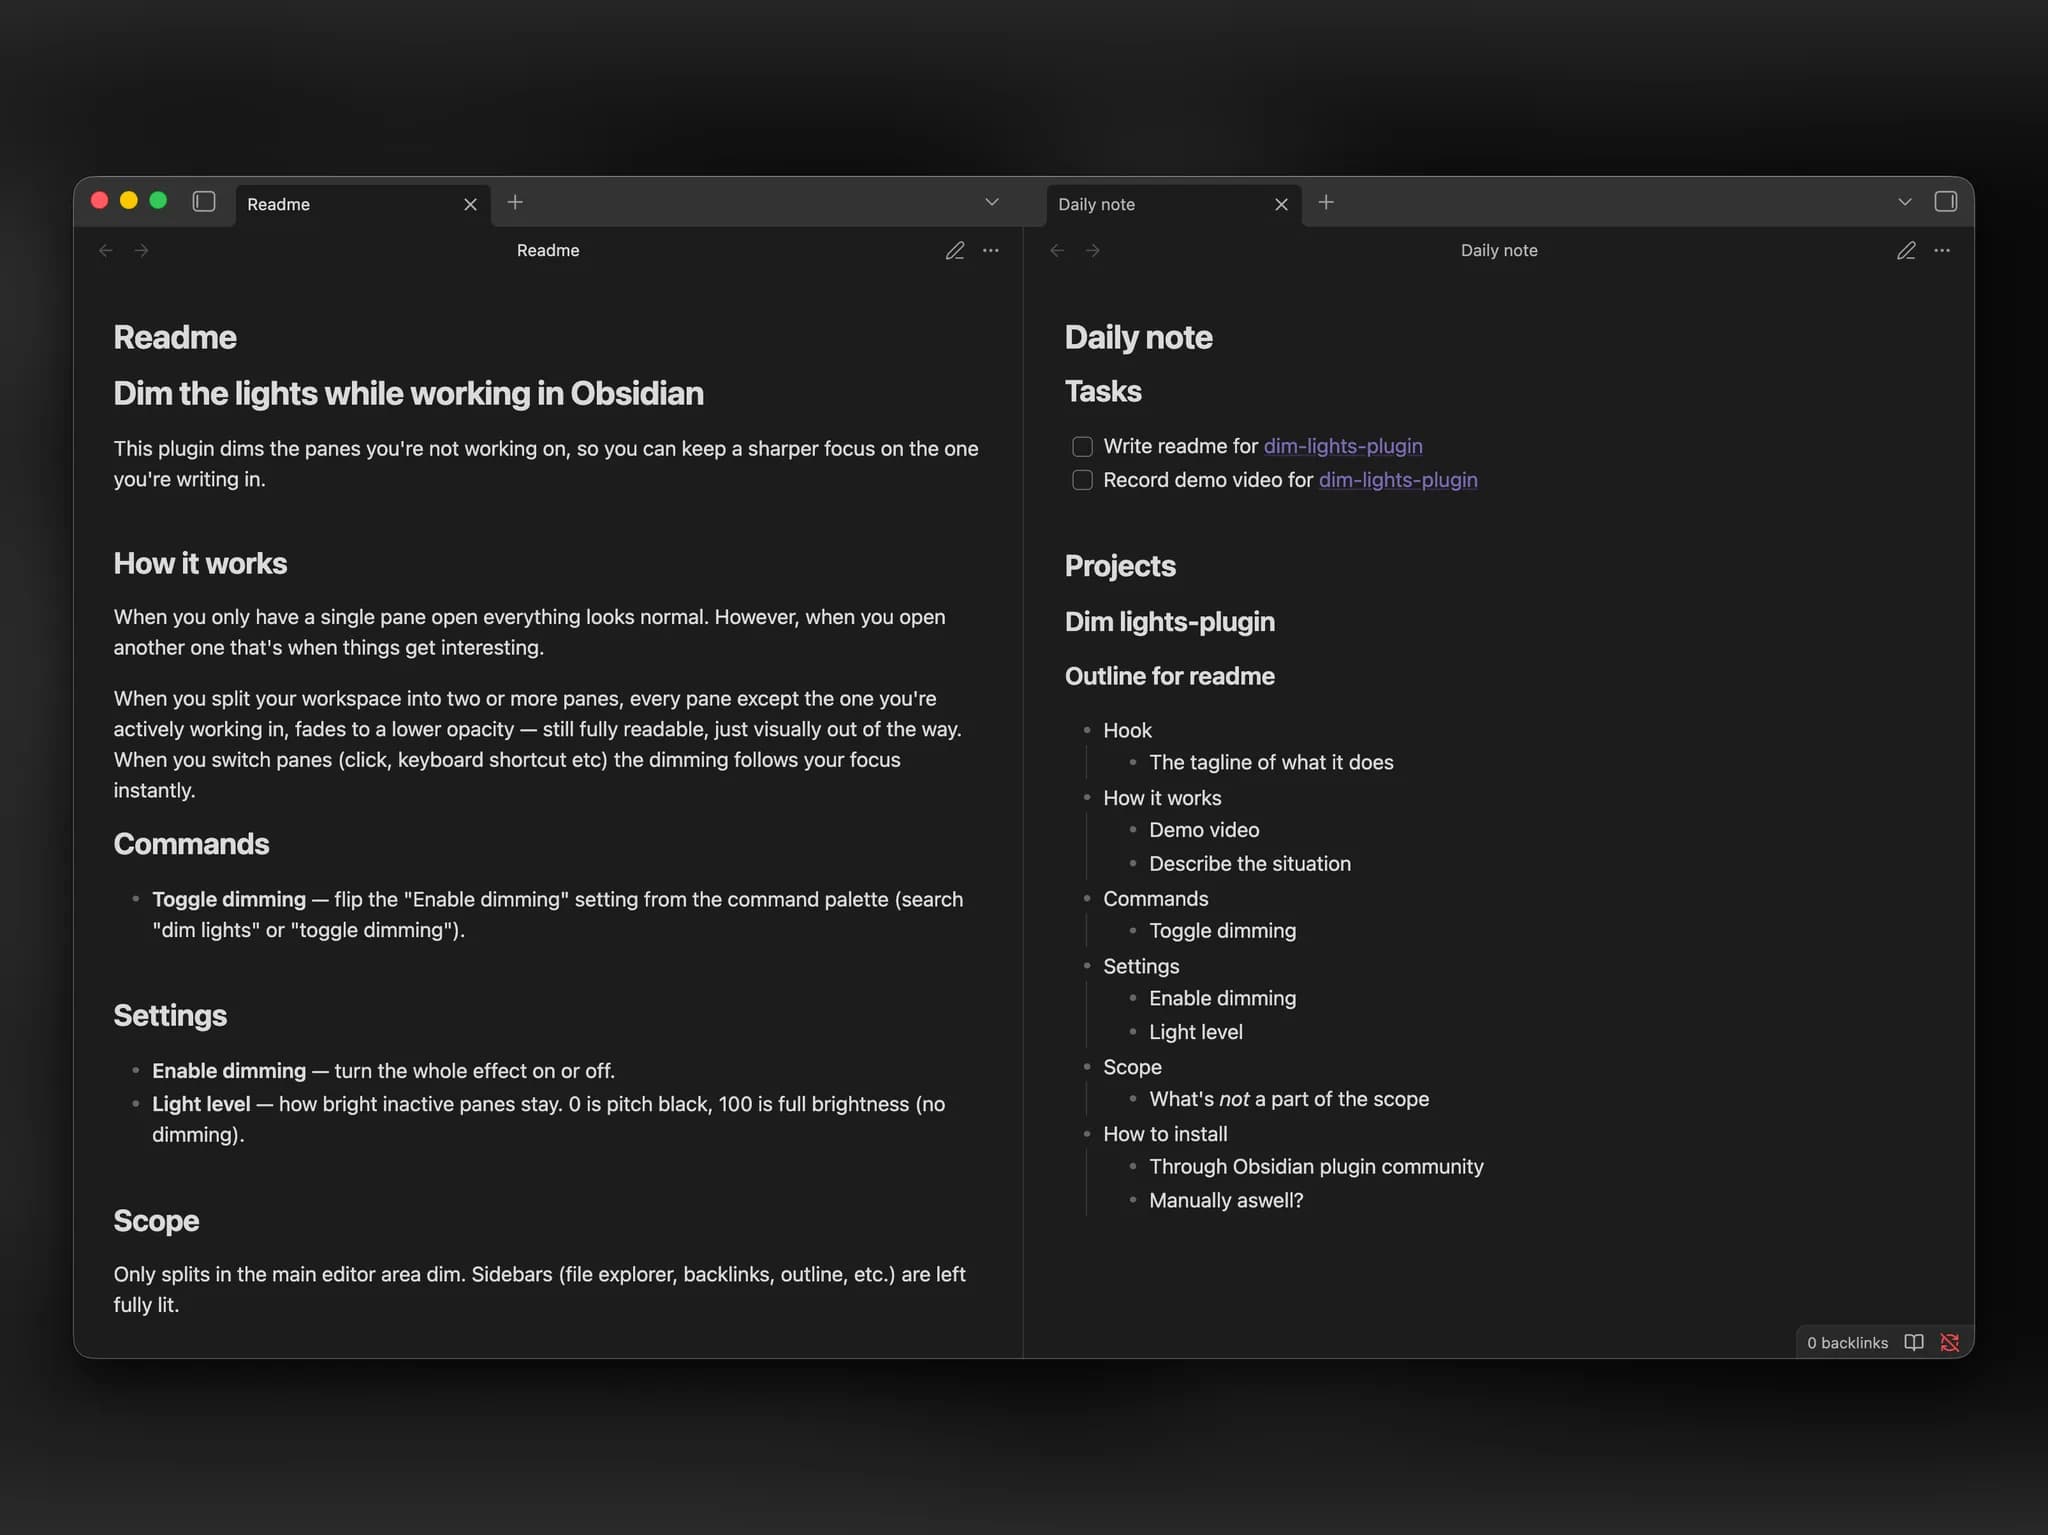Click the 0 backlinks status item

coord(1847,1343)
